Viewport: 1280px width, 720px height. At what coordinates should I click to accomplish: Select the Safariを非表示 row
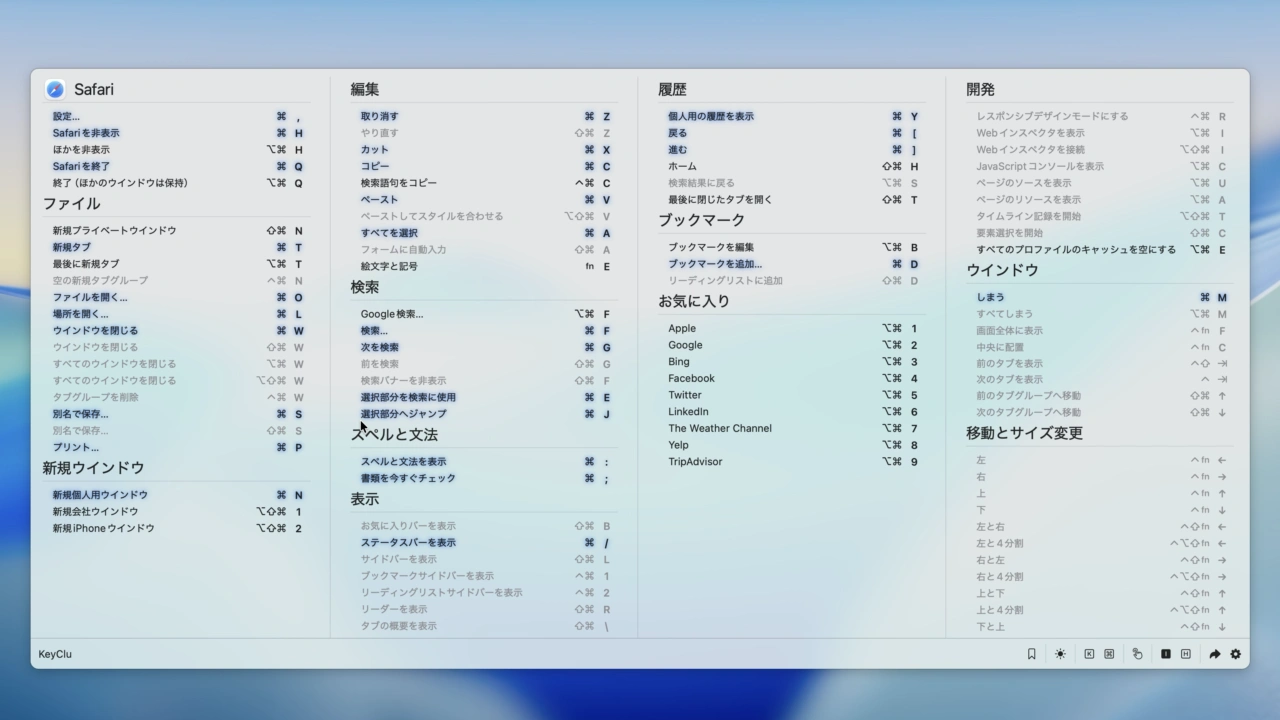pyautogui.click(x=178, y=133)
